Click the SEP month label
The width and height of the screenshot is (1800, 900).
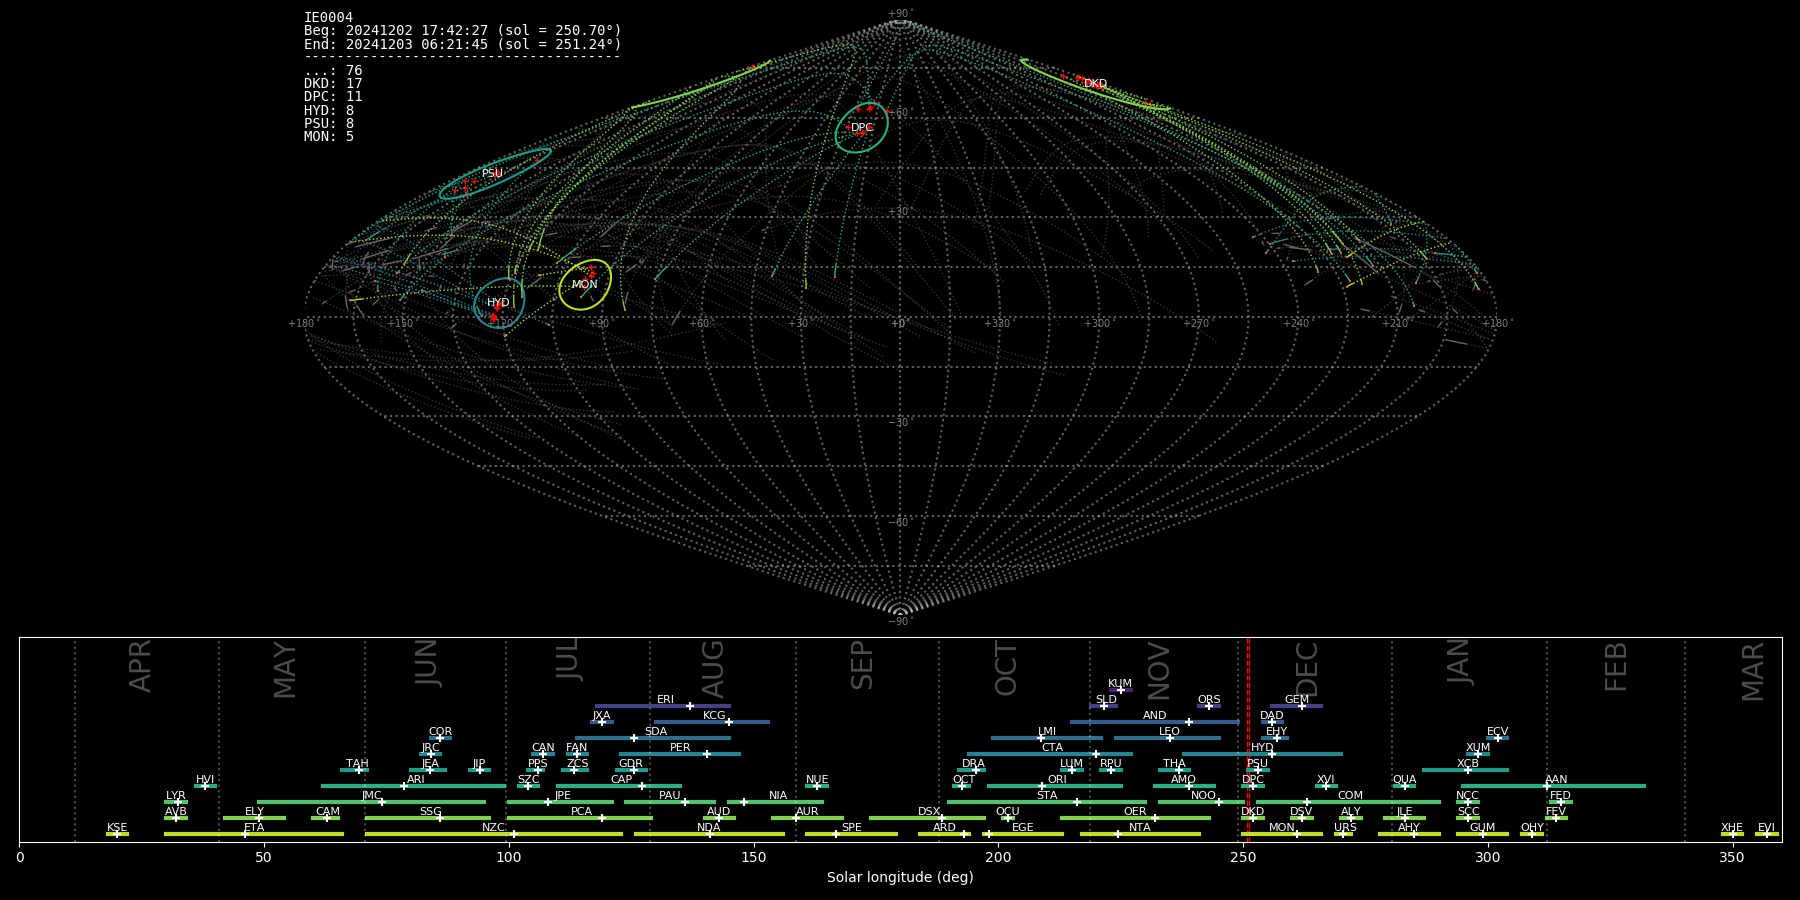point(862,666)
